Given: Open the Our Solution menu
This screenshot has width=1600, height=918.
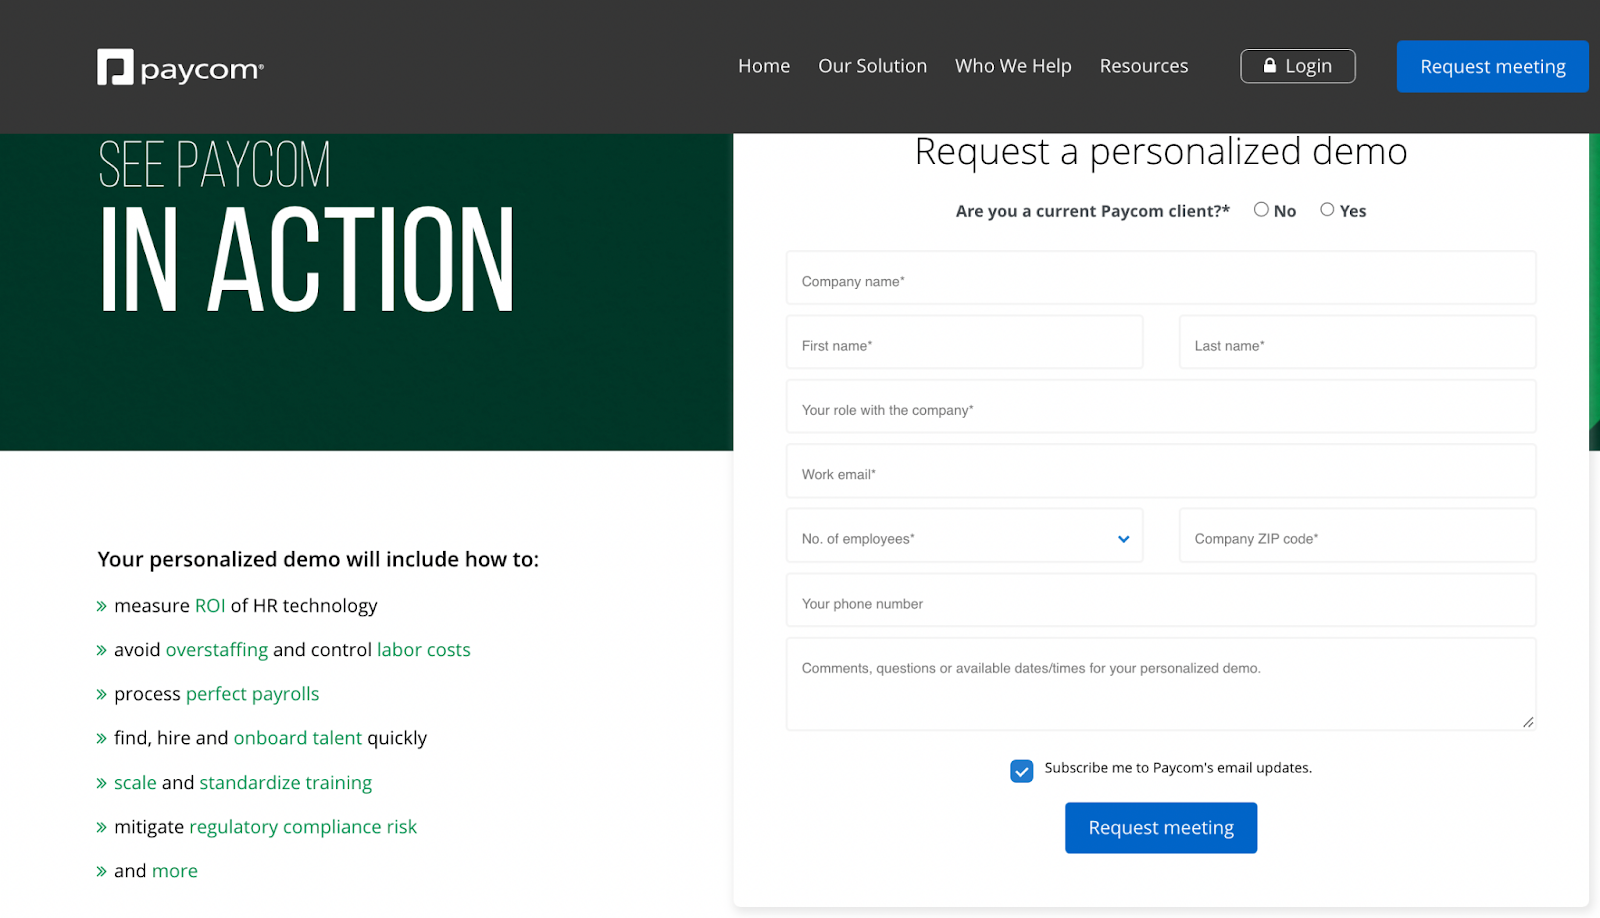Looking at the screenshot, I should click(x=872, y=66).
